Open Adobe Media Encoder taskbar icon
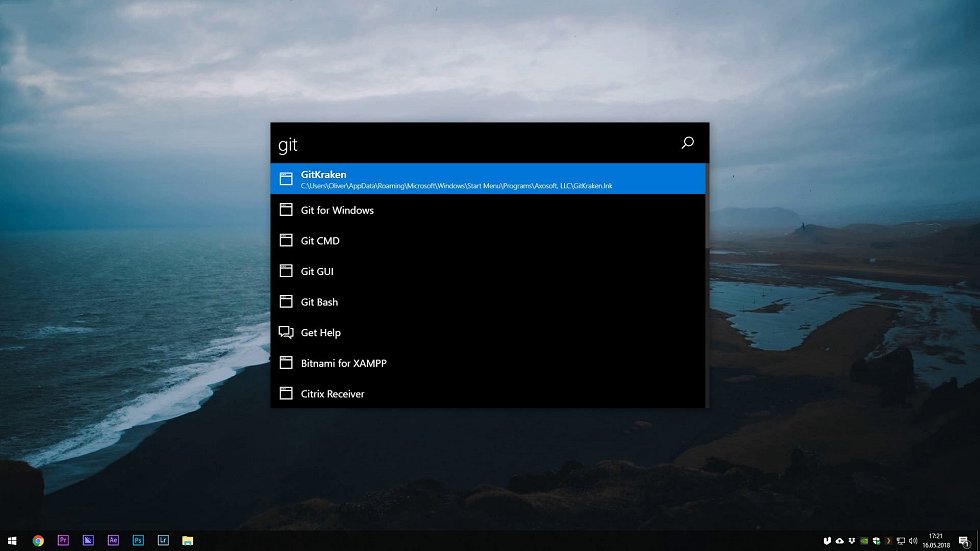 point(88,540)
